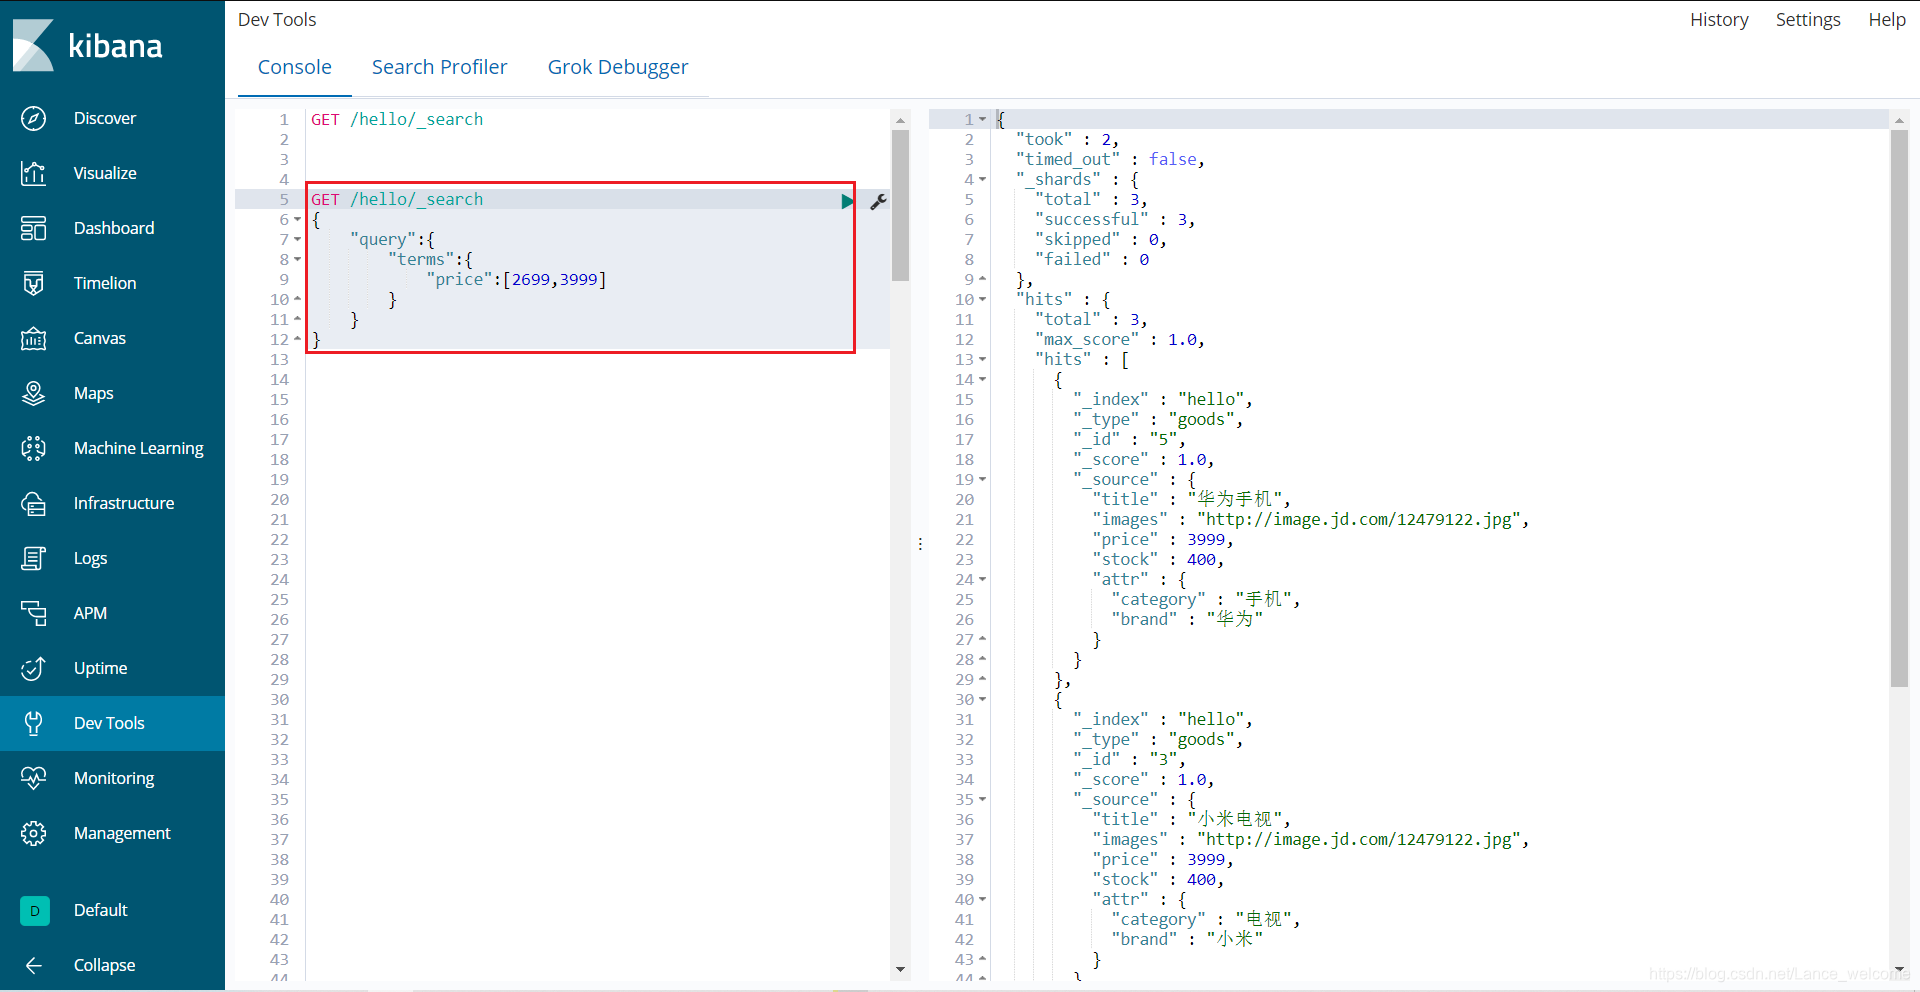Viewport: 1920px width, 992px height.
Task: Open APM icon in sidebar
Action: 33,613
